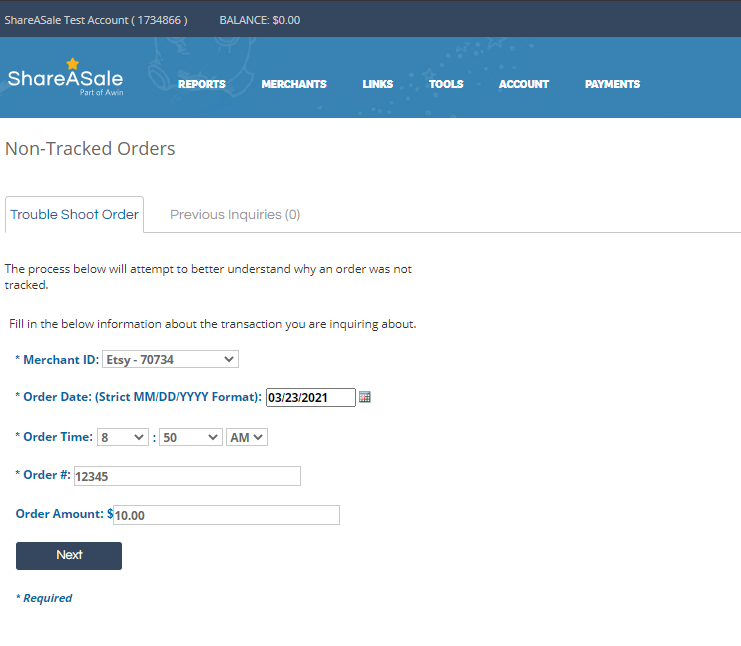Click the Order Date input field
This screenshot has width=741, height=646.
[x=310, y=397]
